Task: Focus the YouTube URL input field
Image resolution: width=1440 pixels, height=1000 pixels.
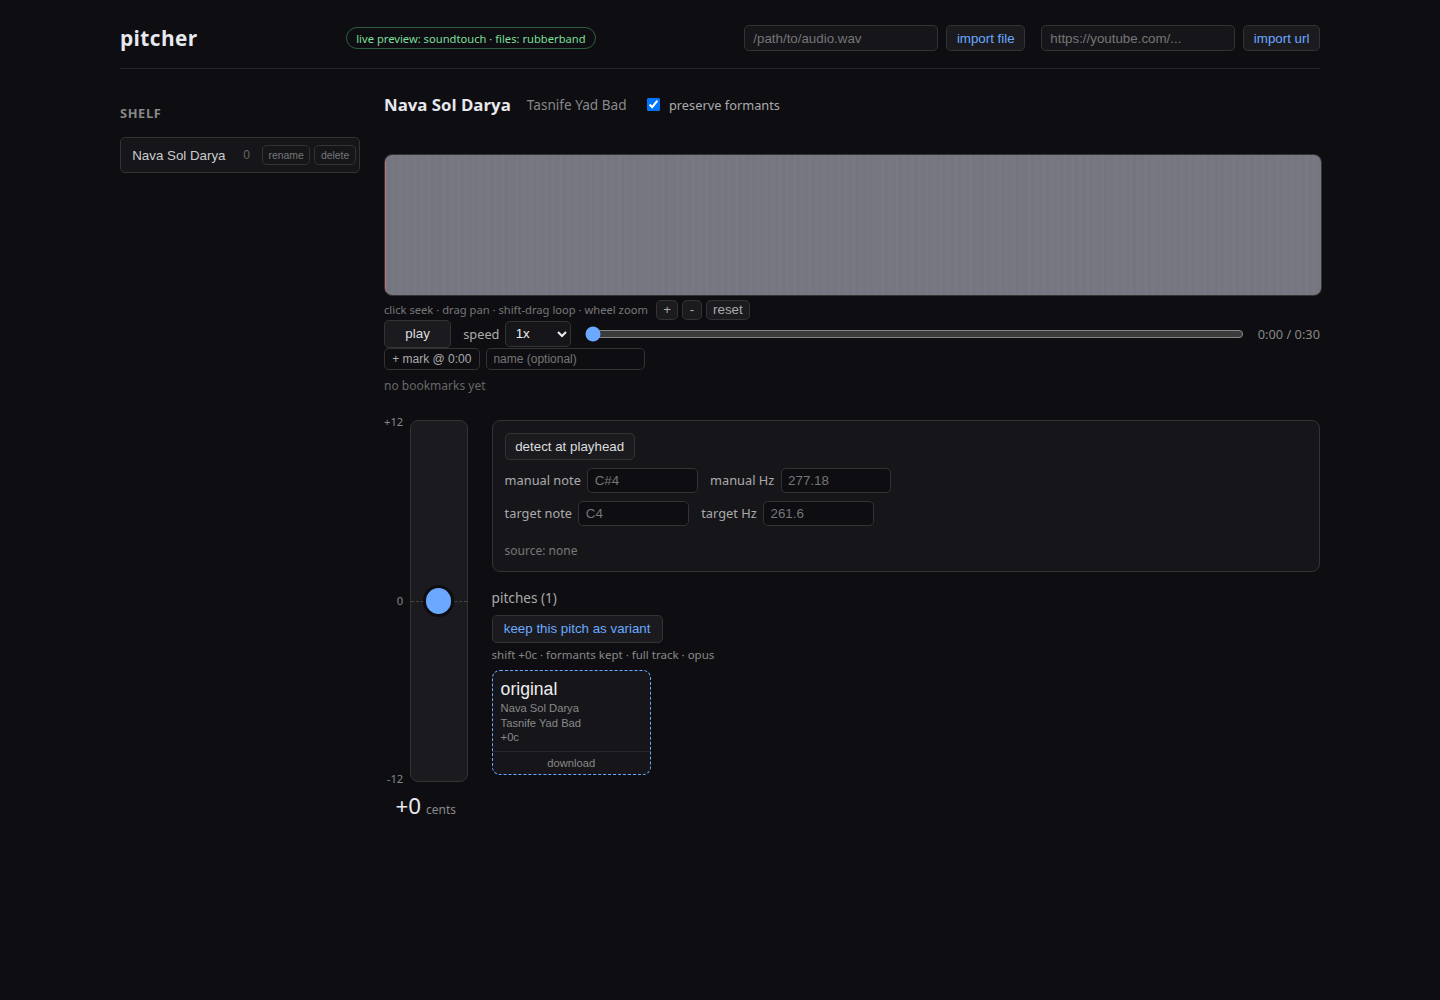Action: [1138, 39]
